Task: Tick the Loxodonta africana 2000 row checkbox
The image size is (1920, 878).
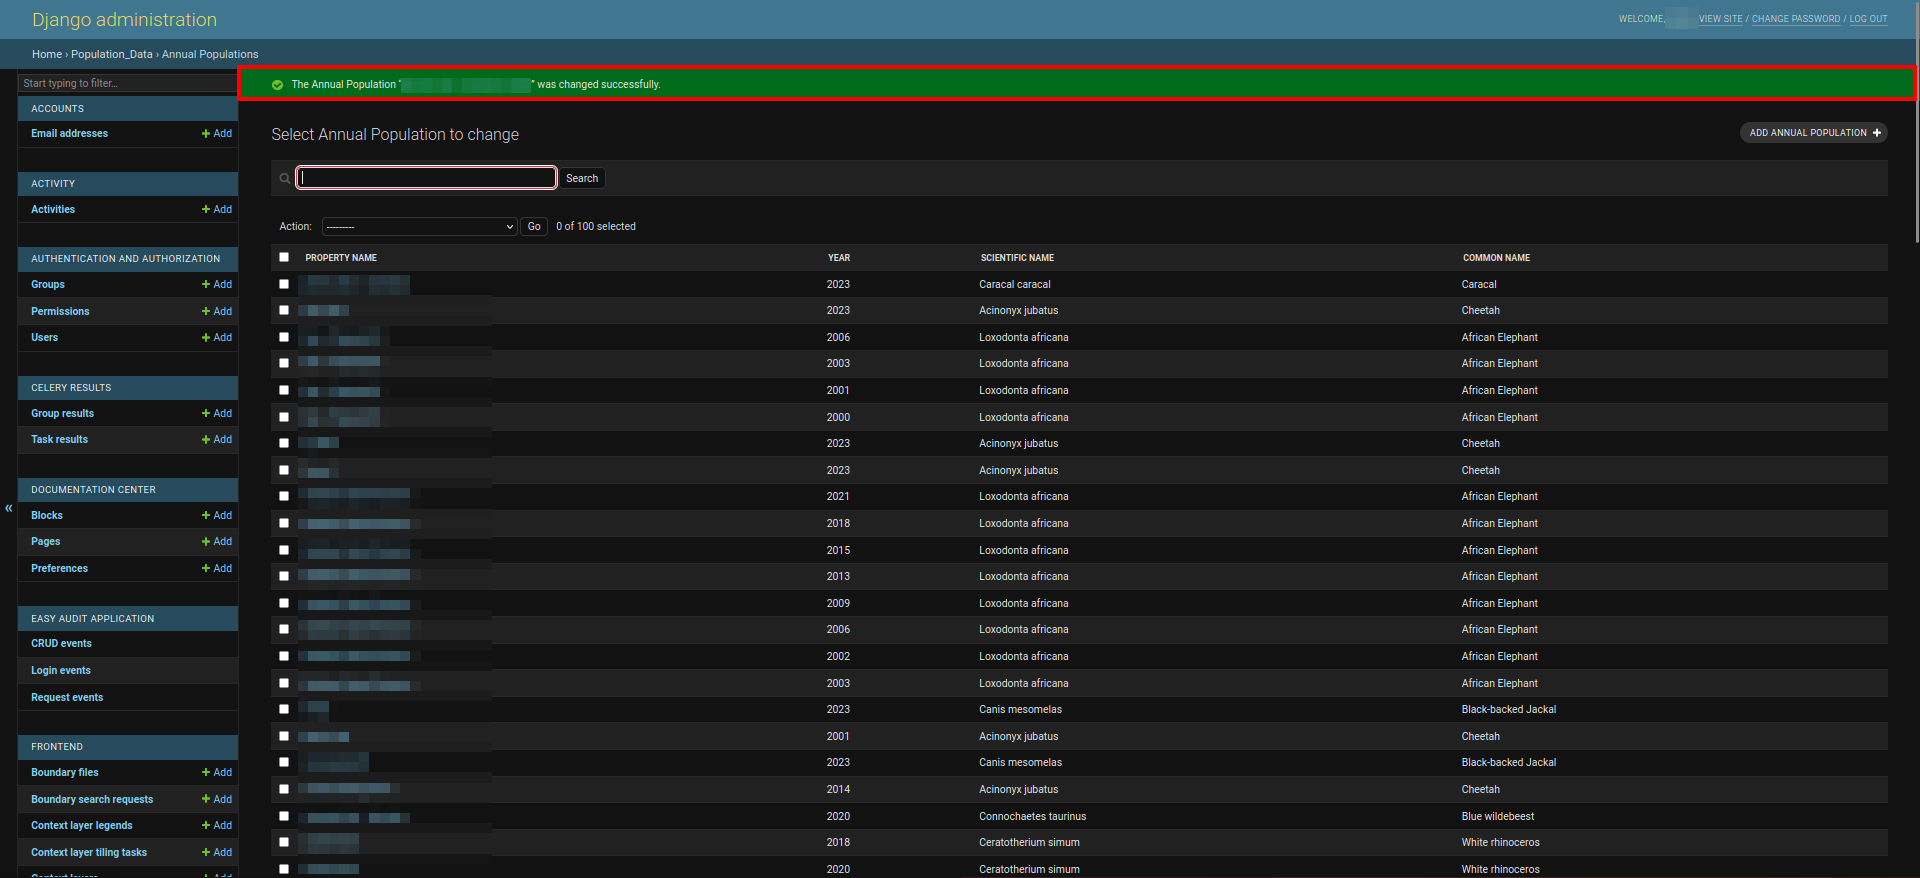Action: 284,417
